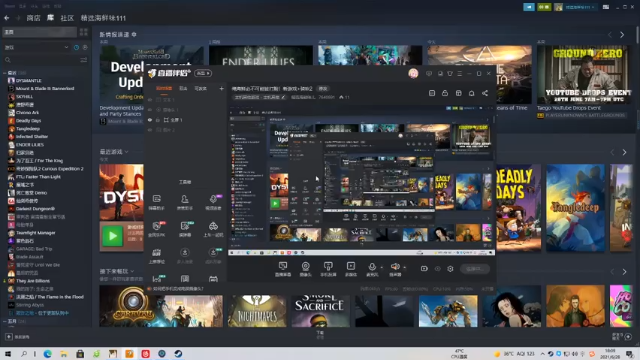This screenshot has width=640, height=360.
Task: Toggle visibility of the second source in the list
Action: pos(150,110)
